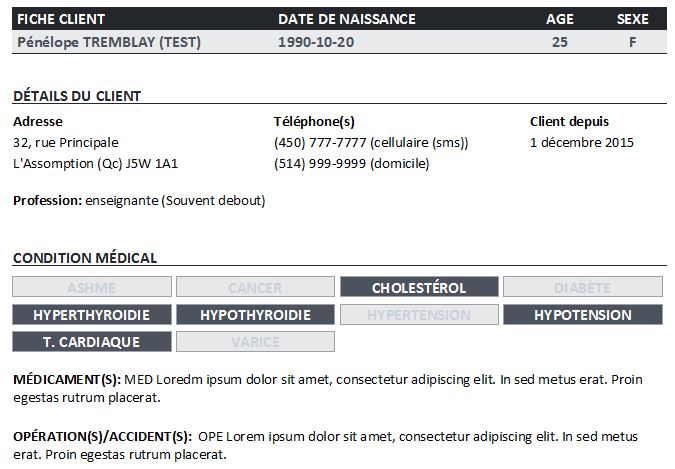Enable the CANCER condition

pos(255,288)
